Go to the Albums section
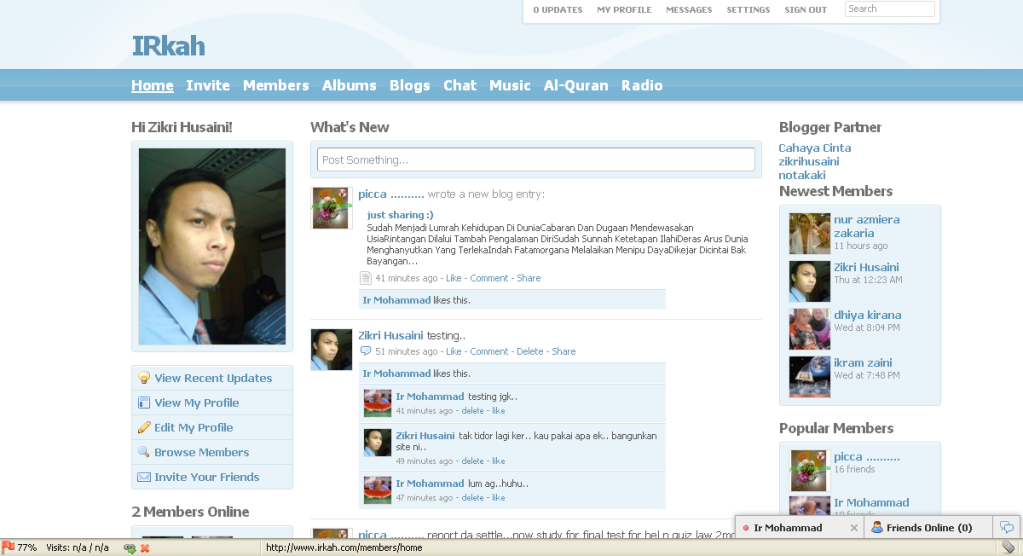 click(349, 86)
